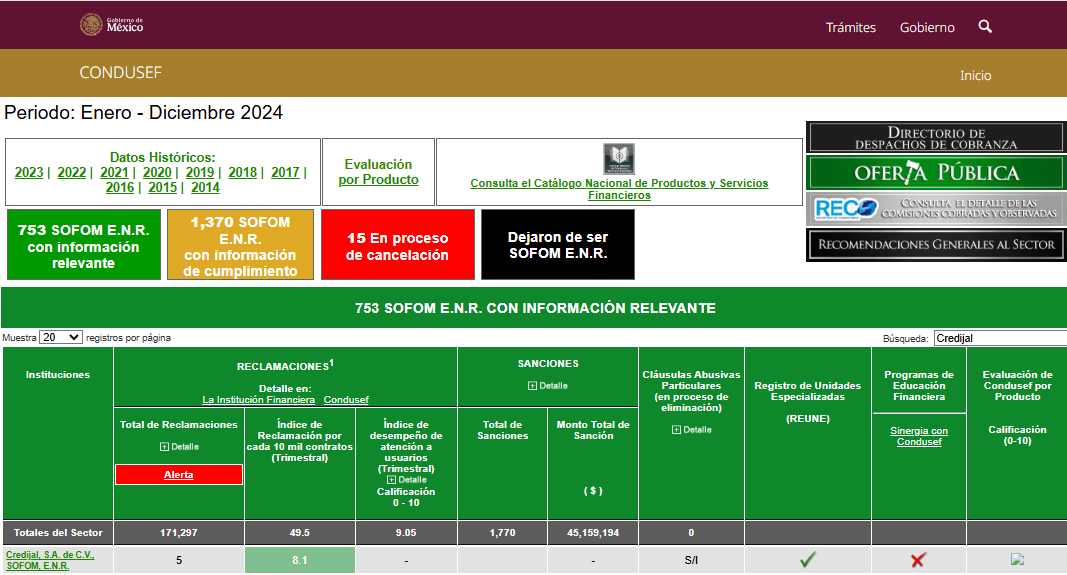This screenshot has height=575, width=1067.
Task: Click sector total 45,159,194 cell
Action: point(593,533)
